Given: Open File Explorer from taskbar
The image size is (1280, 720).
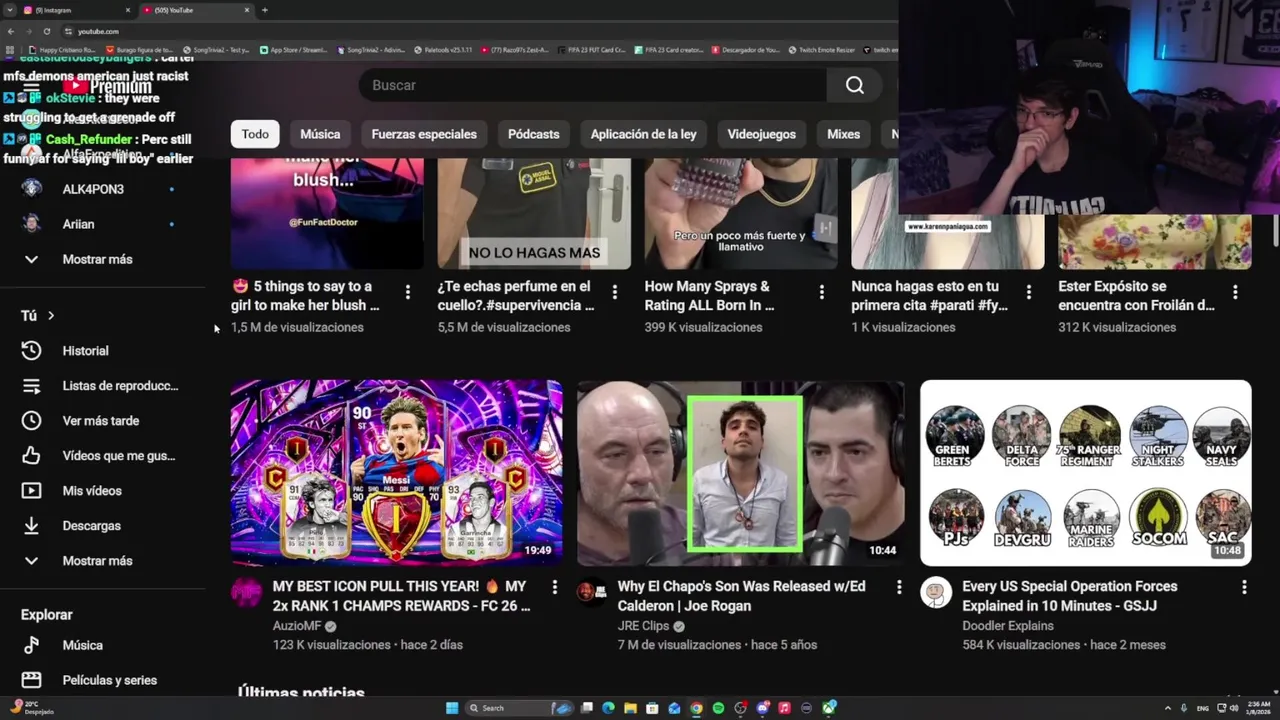Looking at the screenshot, I should [x=630, y=708].
